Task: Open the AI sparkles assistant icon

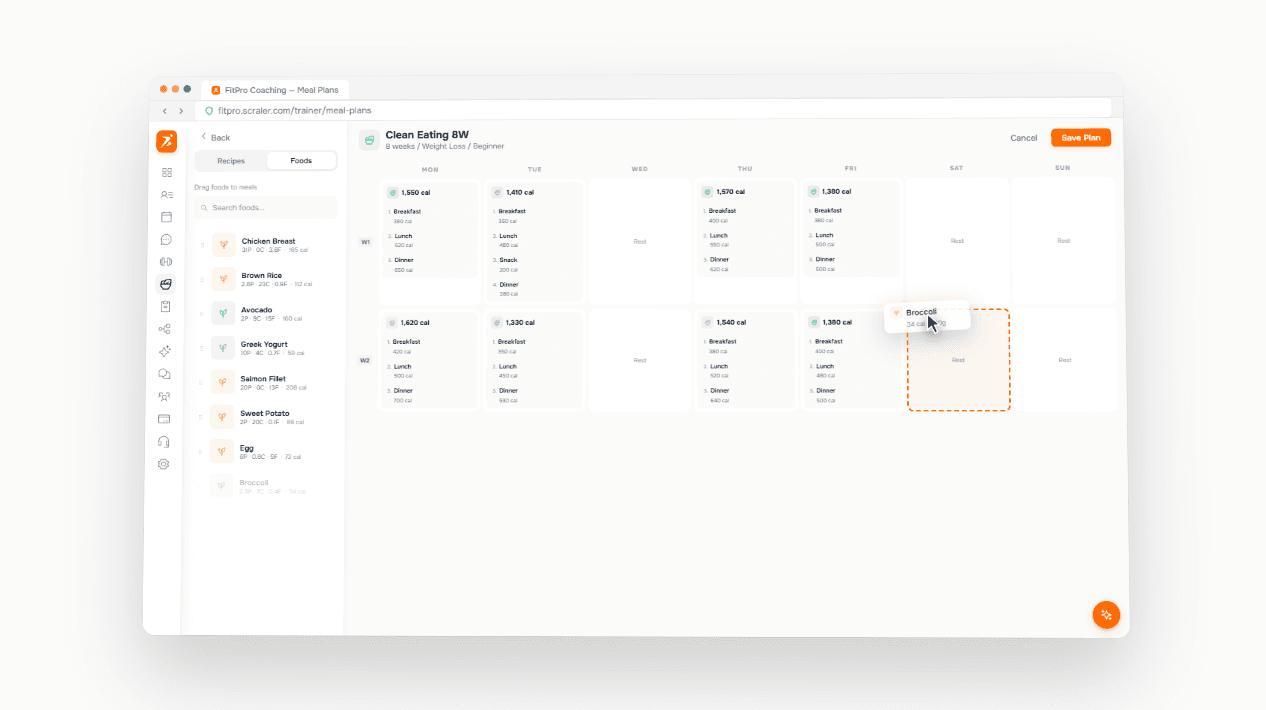Action: point(164,353)
